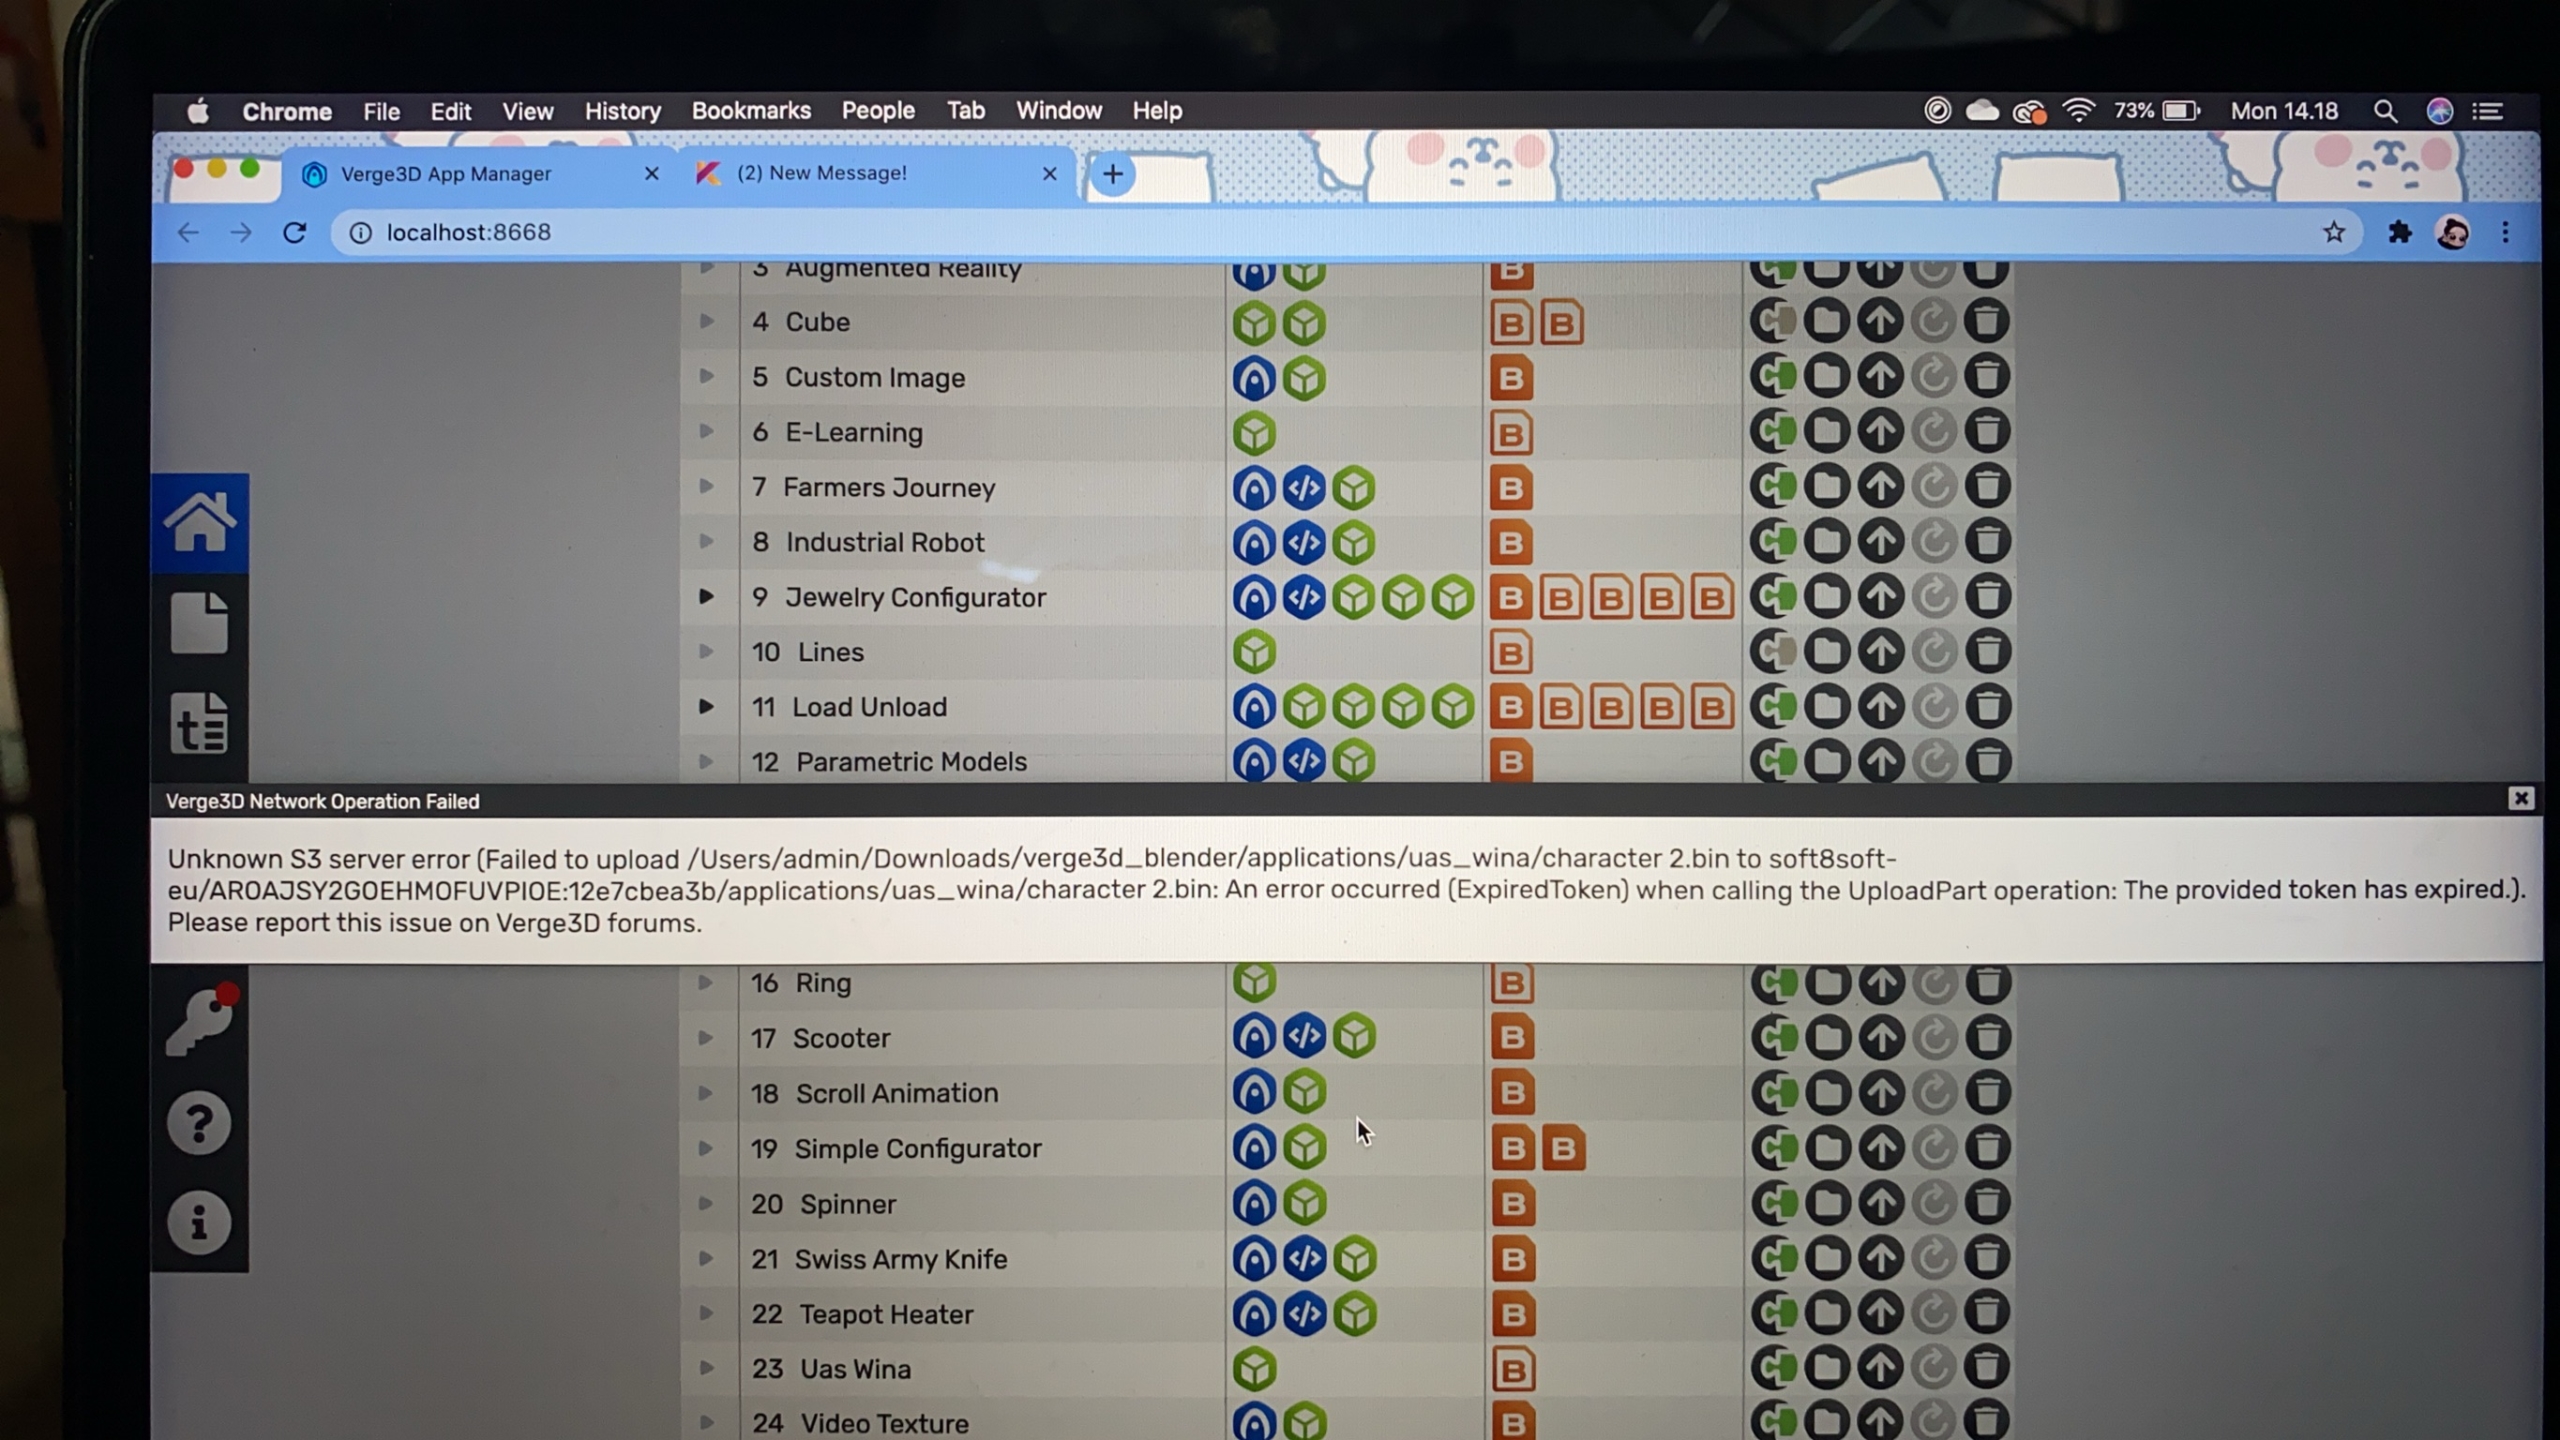Delete the Cube application trash icon

click(x=1987, y=322)
